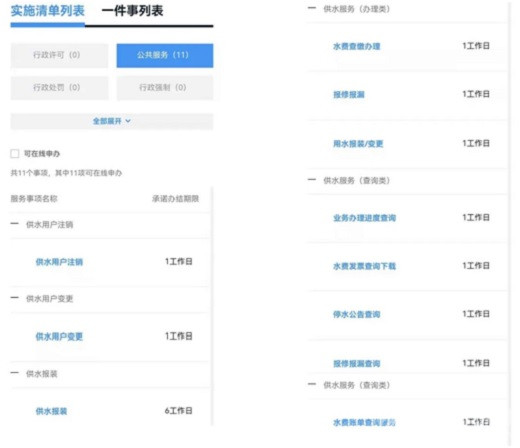
Task: Open the 水费发票查询下载 link
Action: [364, 266]
